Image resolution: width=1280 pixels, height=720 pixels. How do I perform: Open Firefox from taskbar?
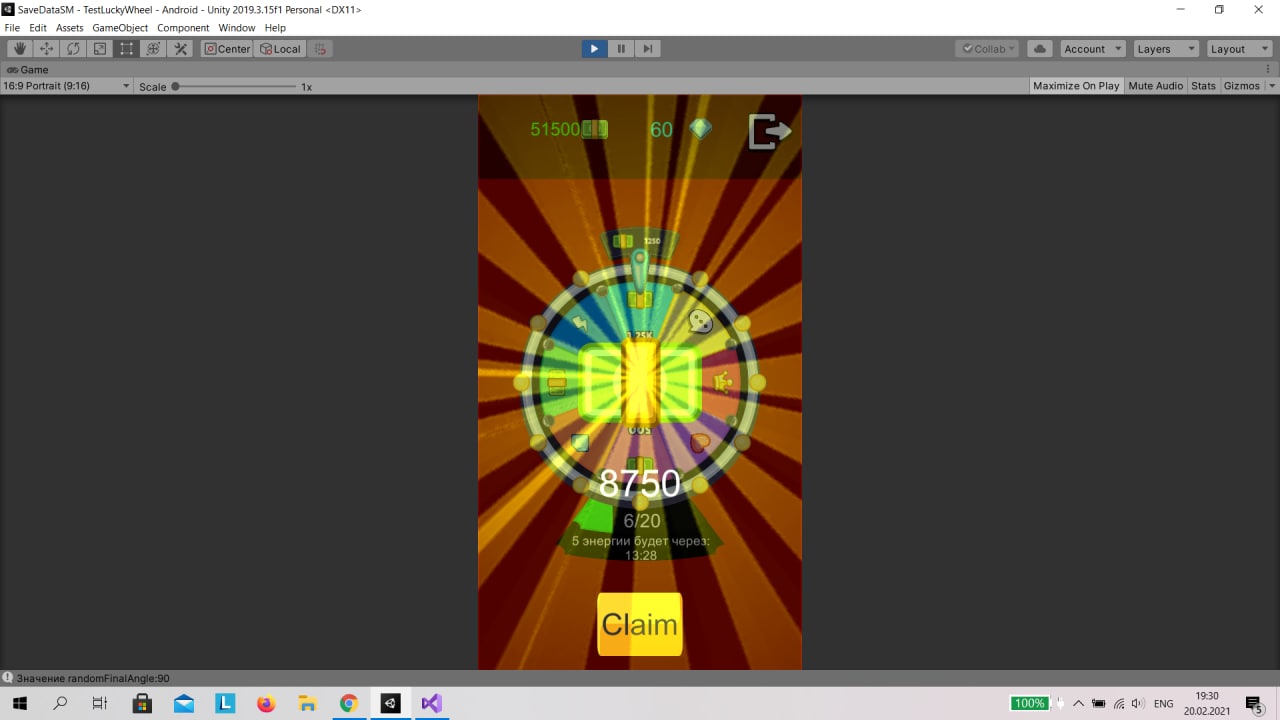(x=266, y=703)
